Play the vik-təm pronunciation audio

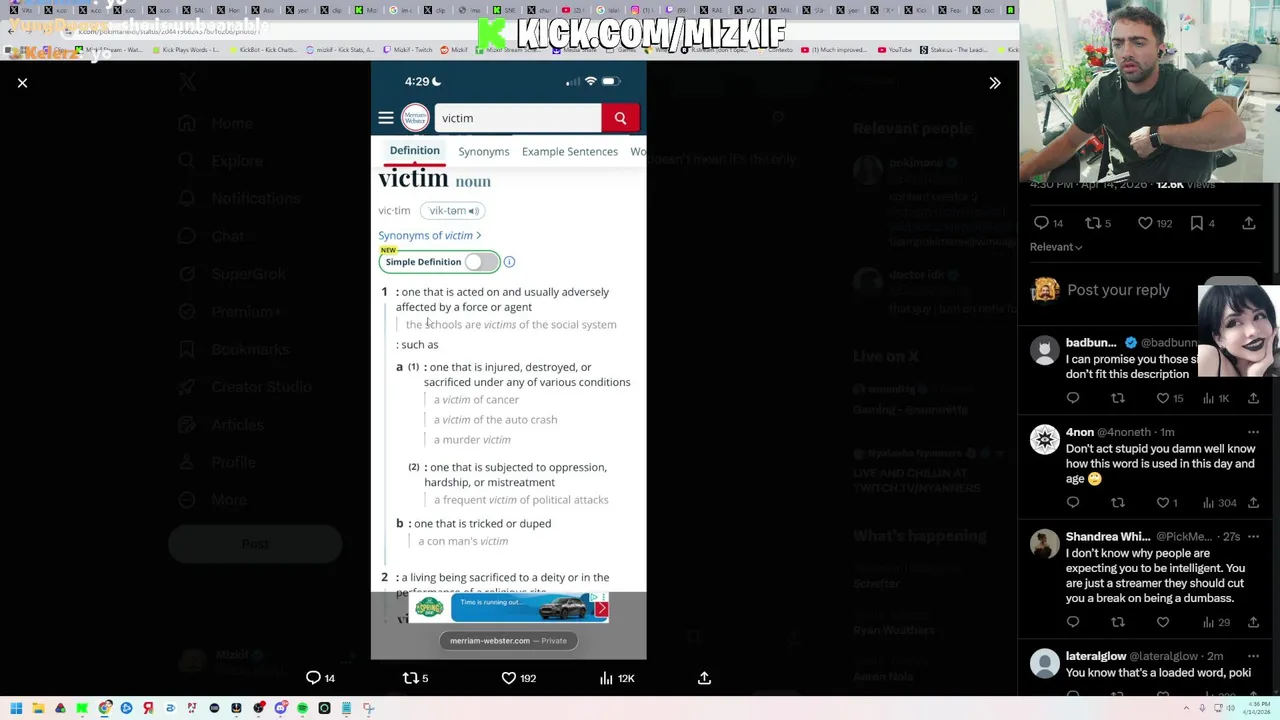[x=453, y=211]
